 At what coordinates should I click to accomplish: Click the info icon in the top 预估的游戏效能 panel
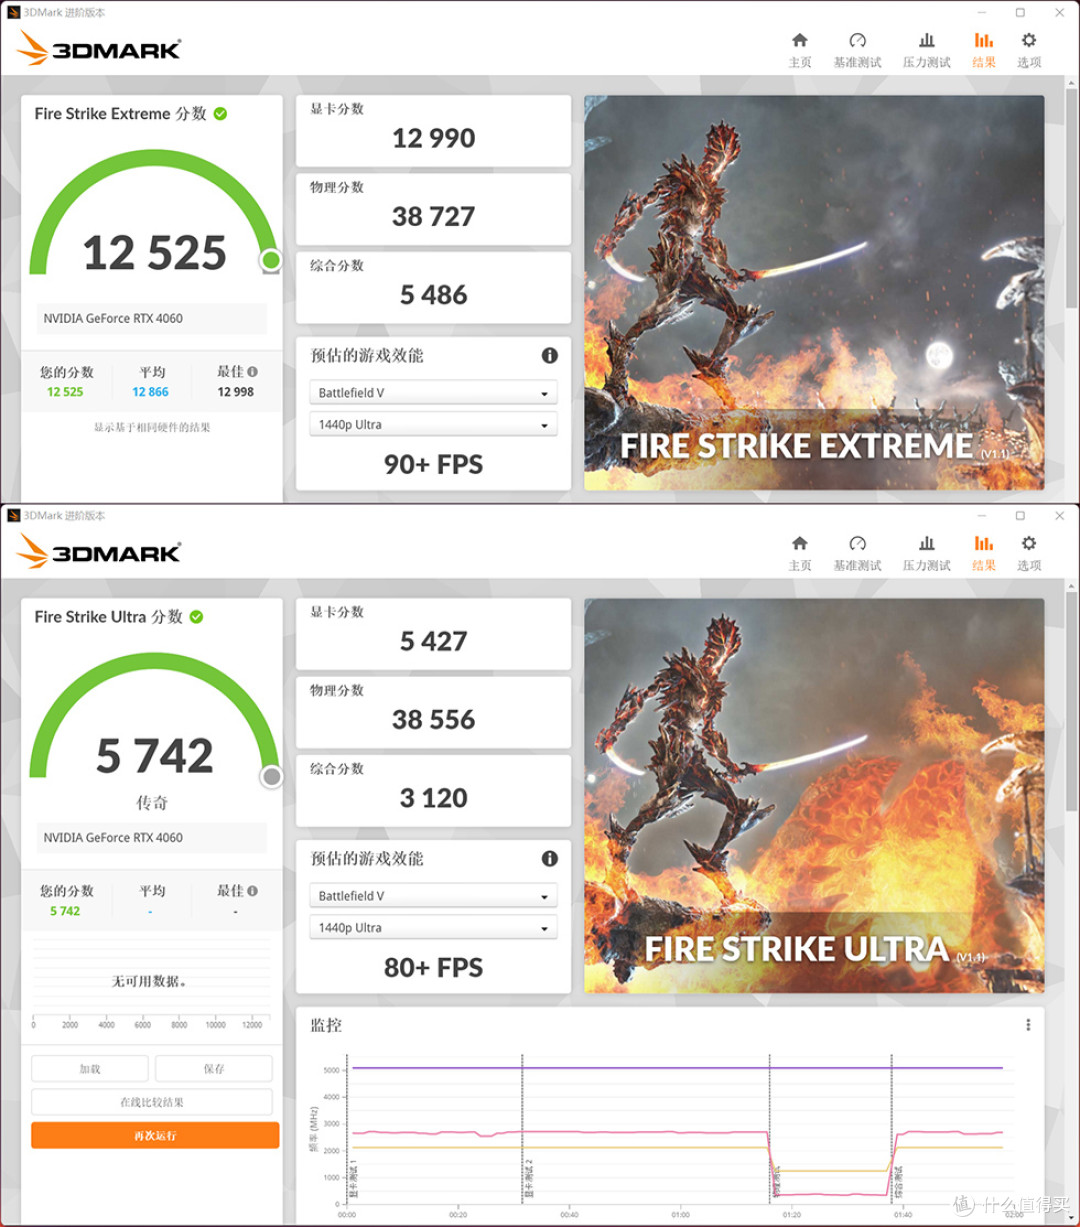pos(549,355)
